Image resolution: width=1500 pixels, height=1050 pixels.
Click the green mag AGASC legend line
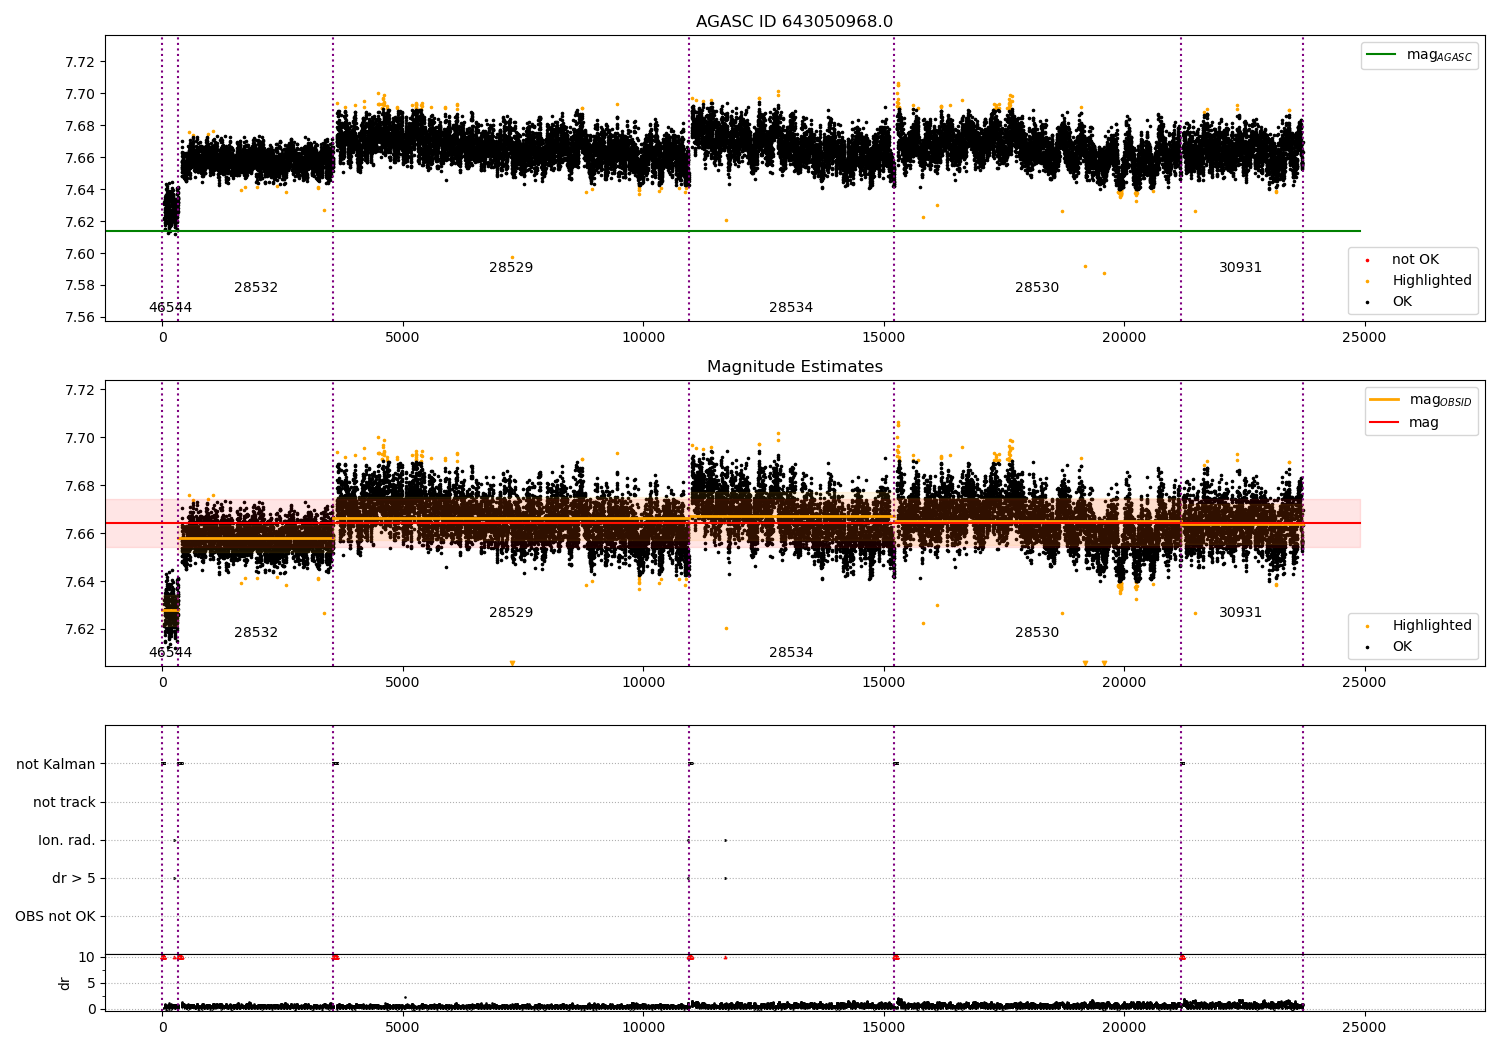[x=1381, y=55]
